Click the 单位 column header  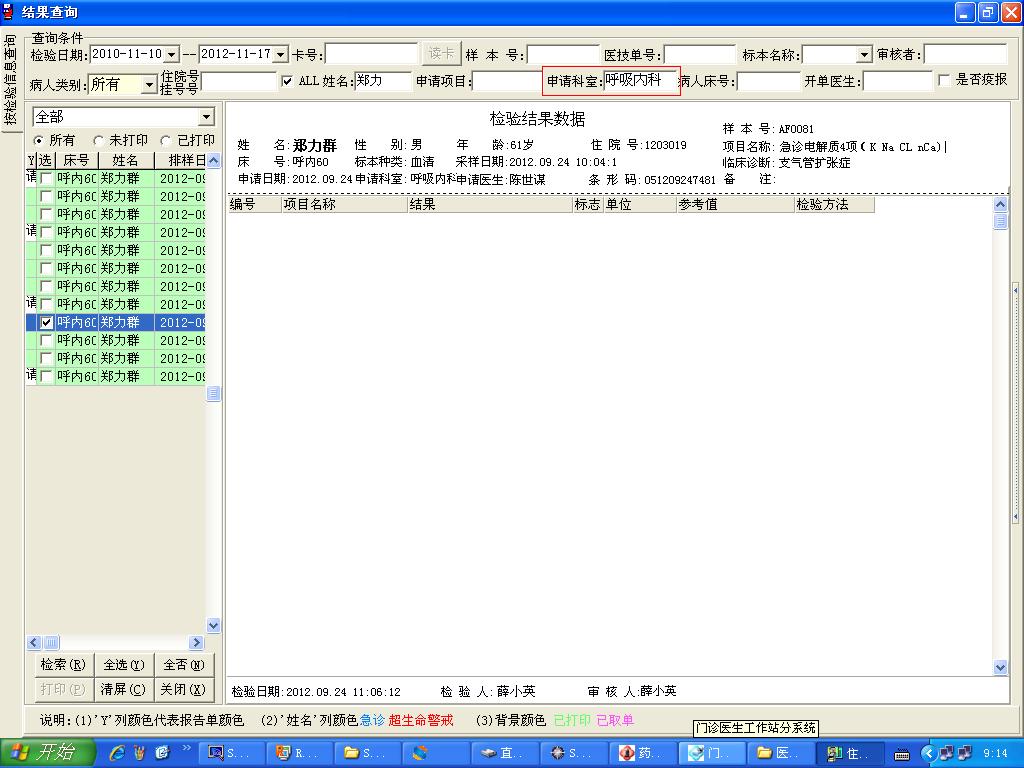(640, 204)
